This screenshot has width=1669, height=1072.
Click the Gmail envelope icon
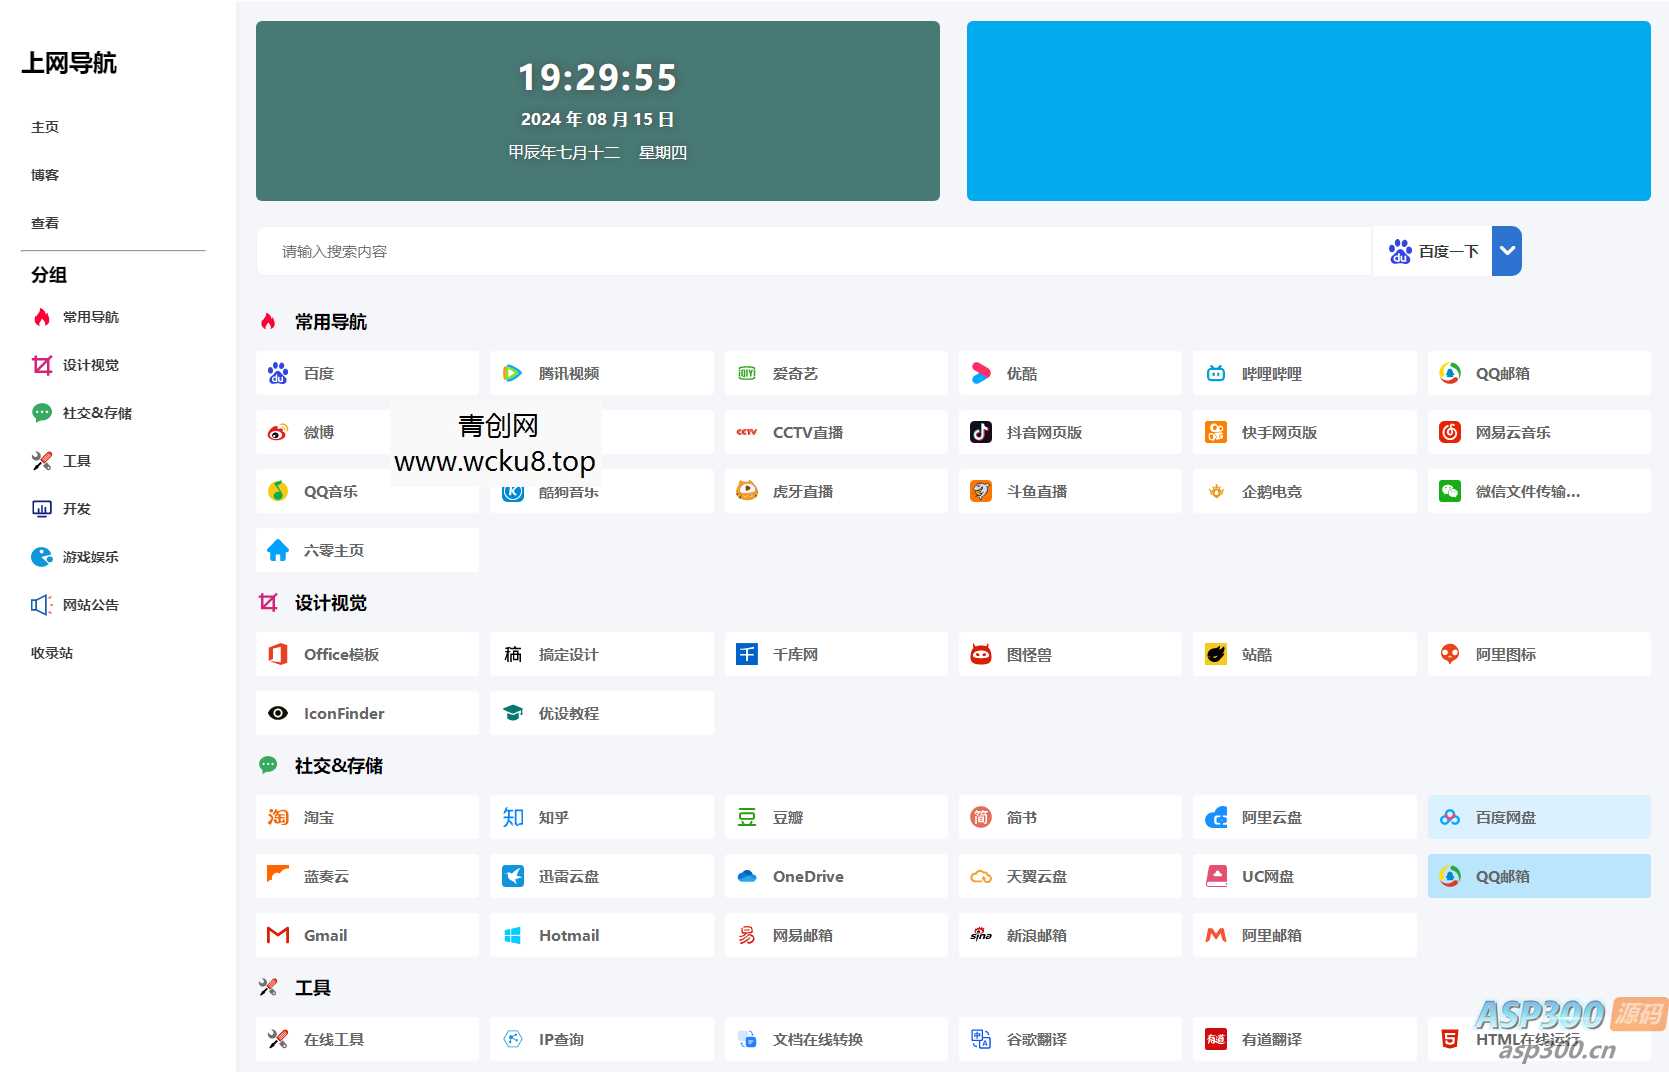pos(277,935)
